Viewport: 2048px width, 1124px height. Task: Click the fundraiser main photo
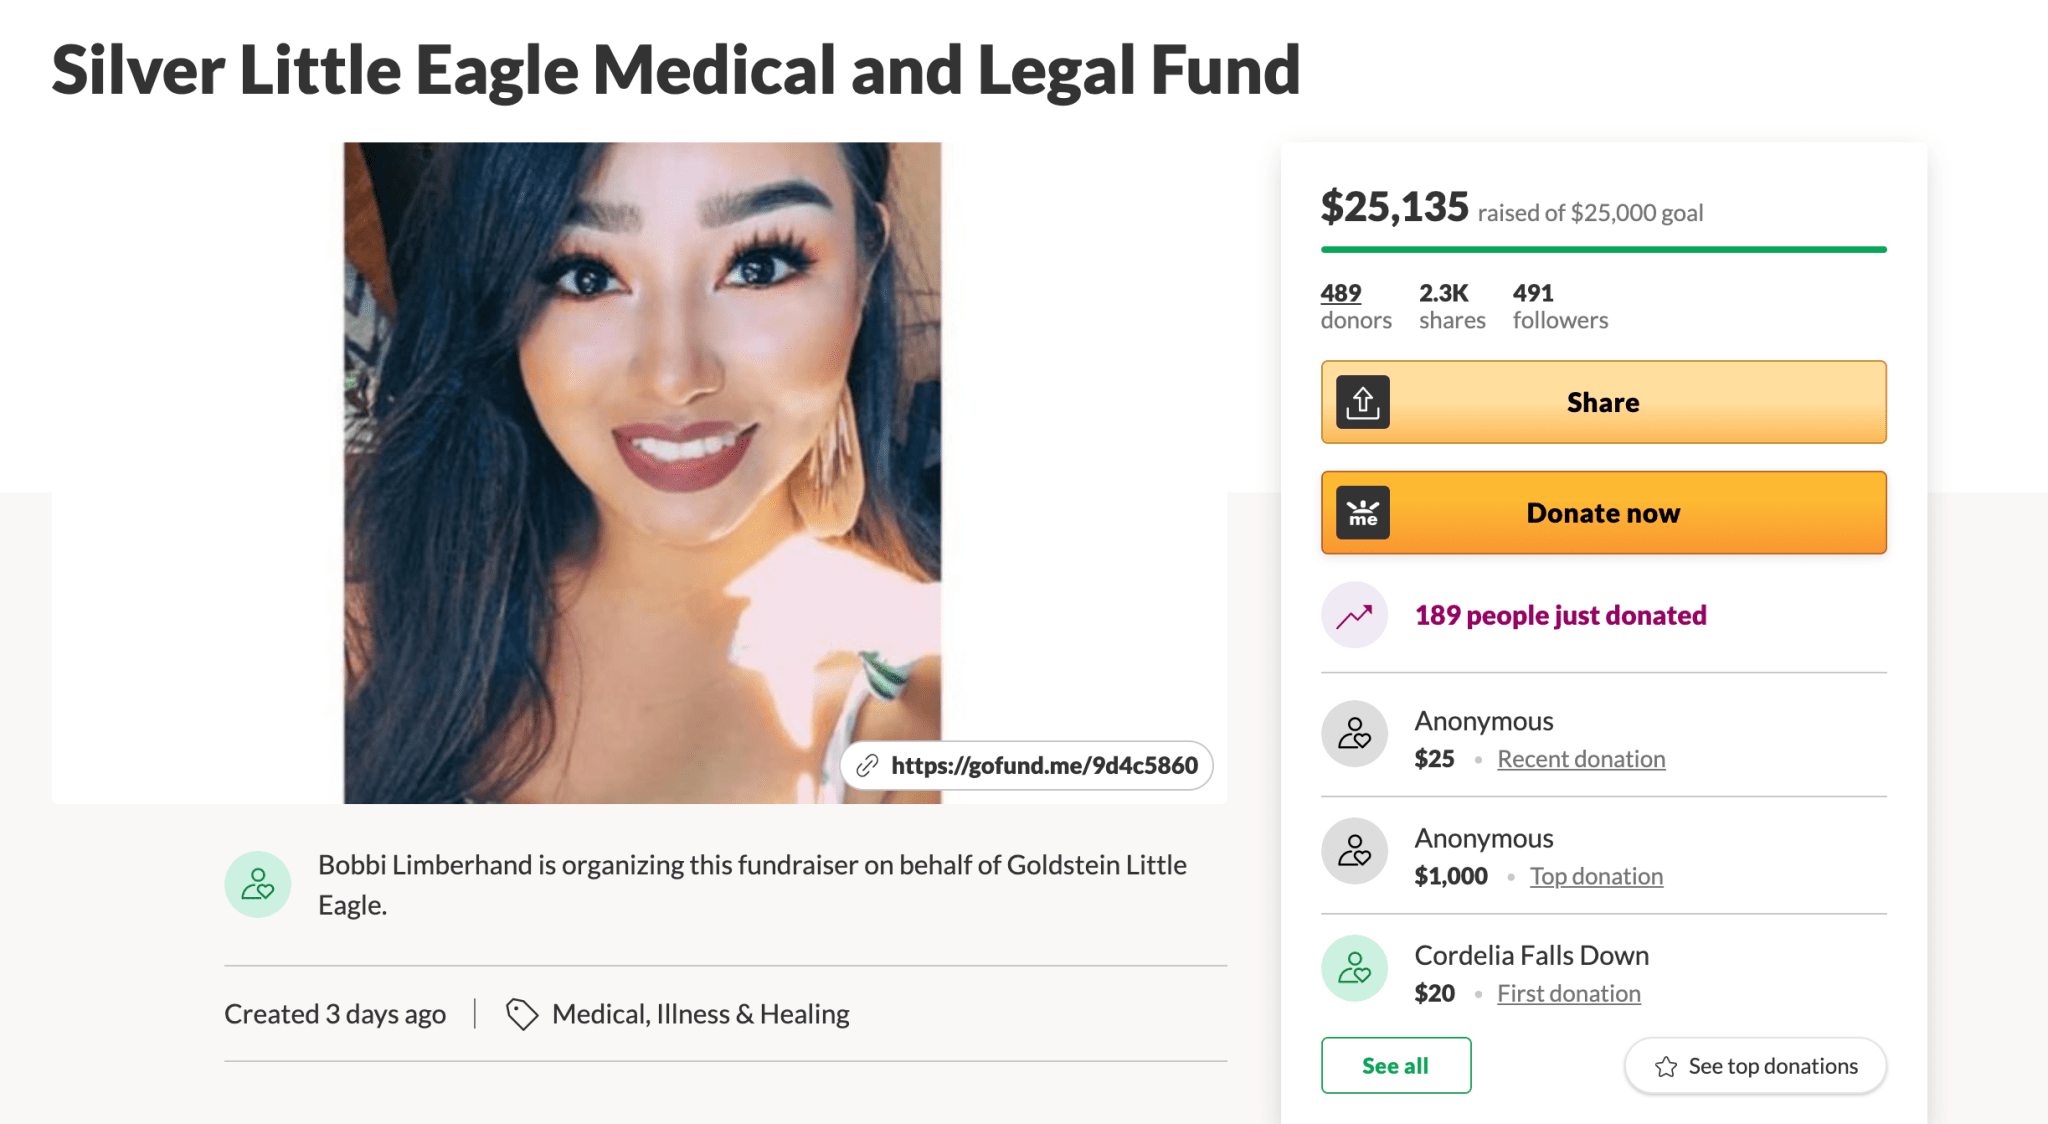641,450
